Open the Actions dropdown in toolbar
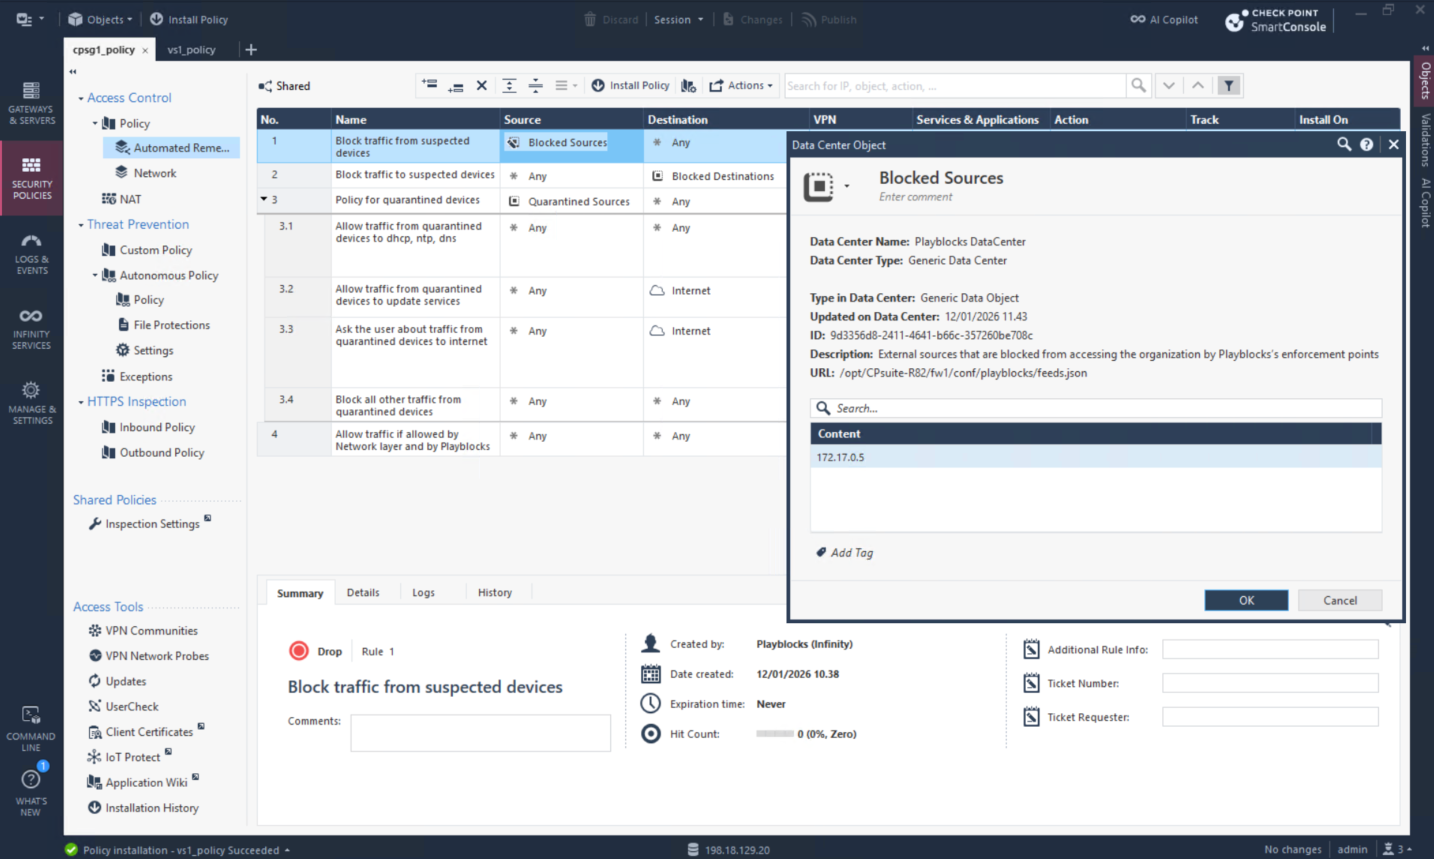 (x=741, y=86)
